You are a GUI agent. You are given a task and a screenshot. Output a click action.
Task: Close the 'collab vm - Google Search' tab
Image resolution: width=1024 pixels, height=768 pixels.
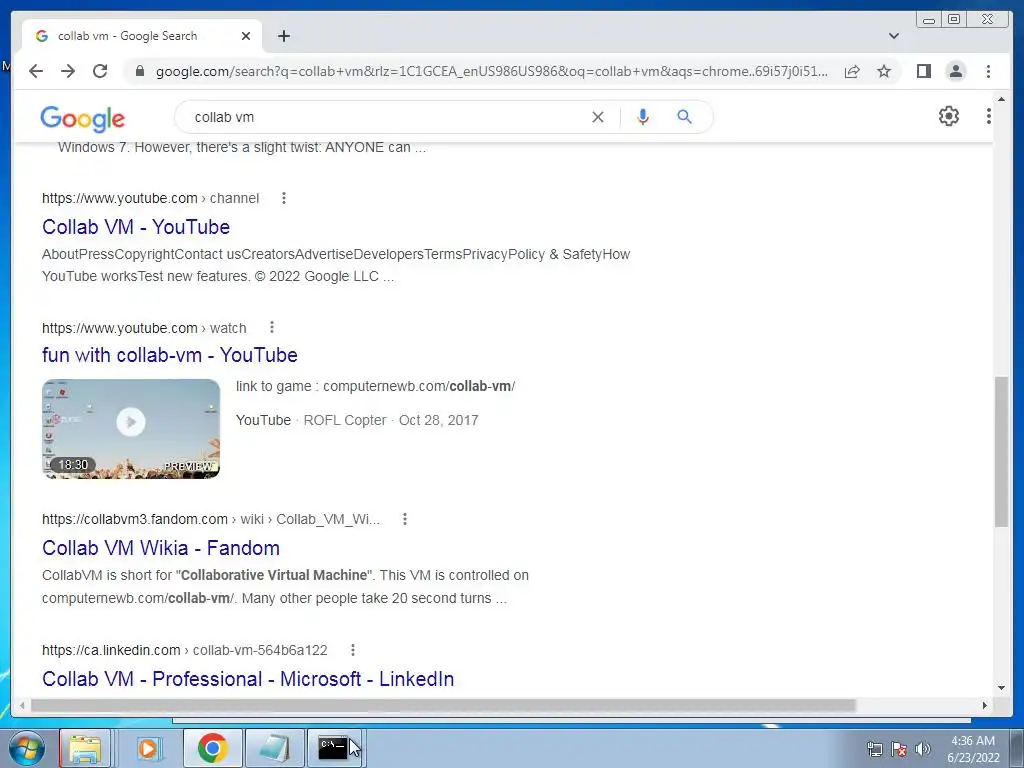coord(246,36)
